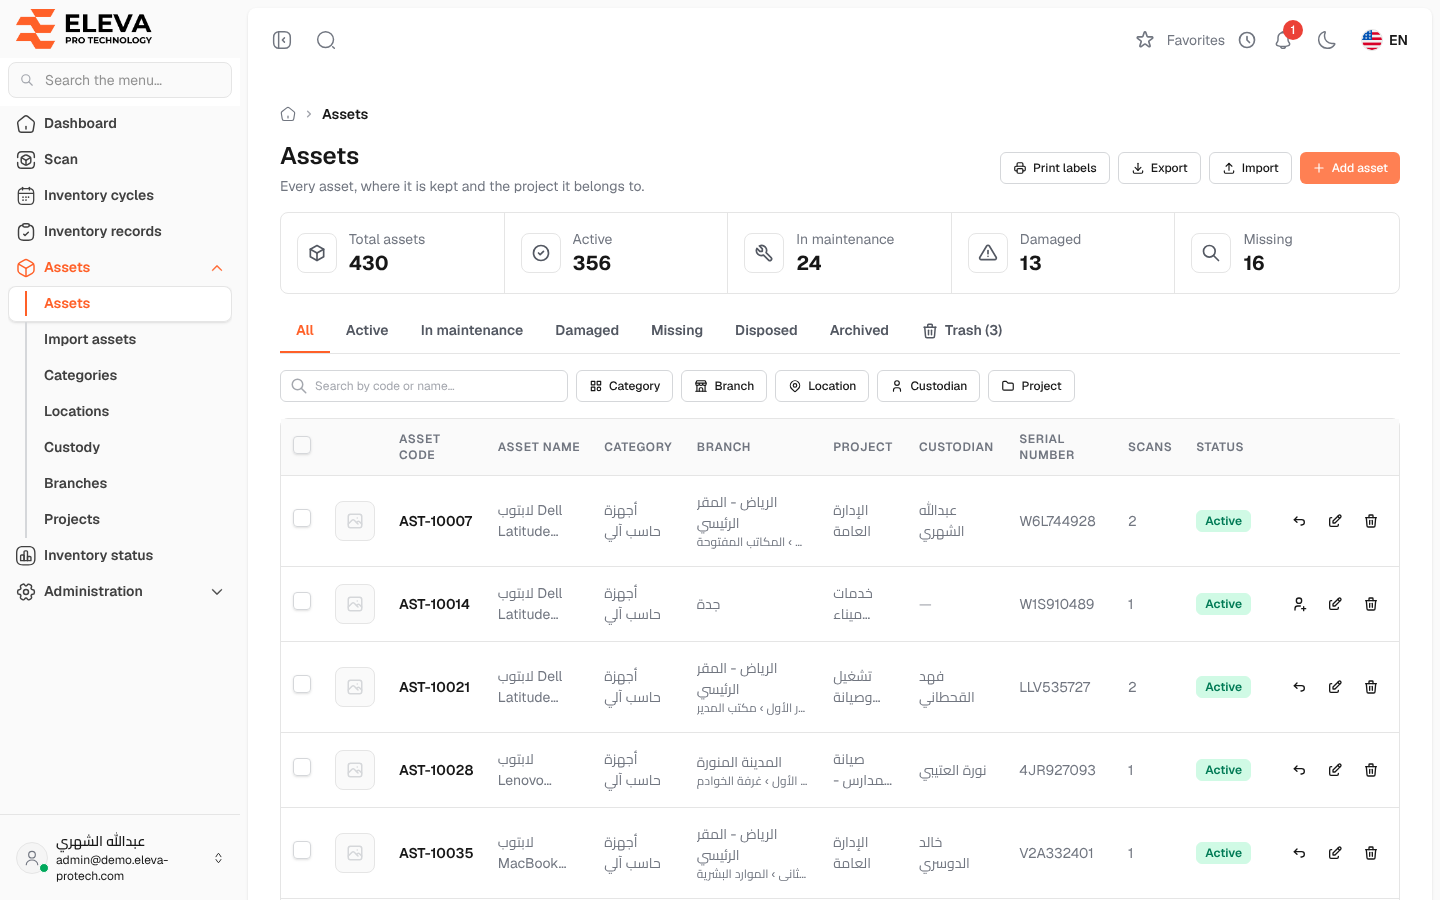Go to home breadcrumb icon
1440x900 pixels.
[x=288, y=114]
